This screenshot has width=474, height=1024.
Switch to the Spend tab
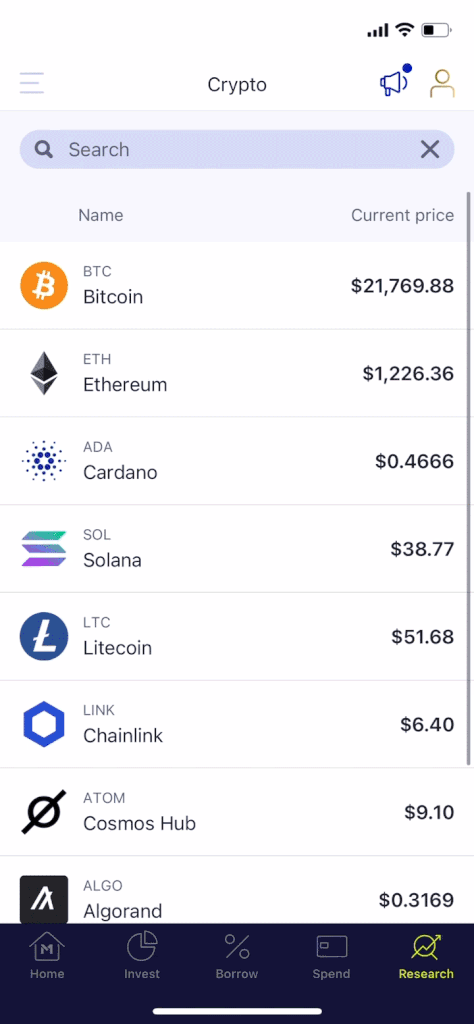click(332, 957)
